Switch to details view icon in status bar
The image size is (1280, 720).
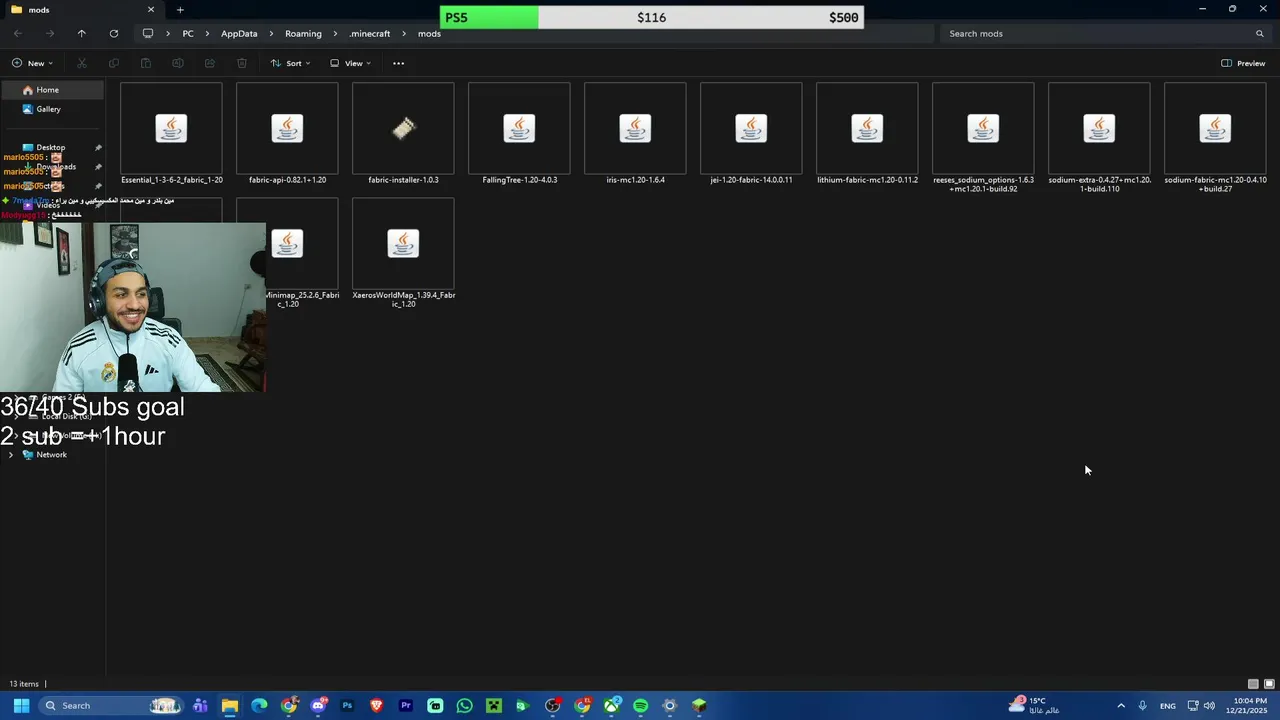click(x=1253, y=684)
